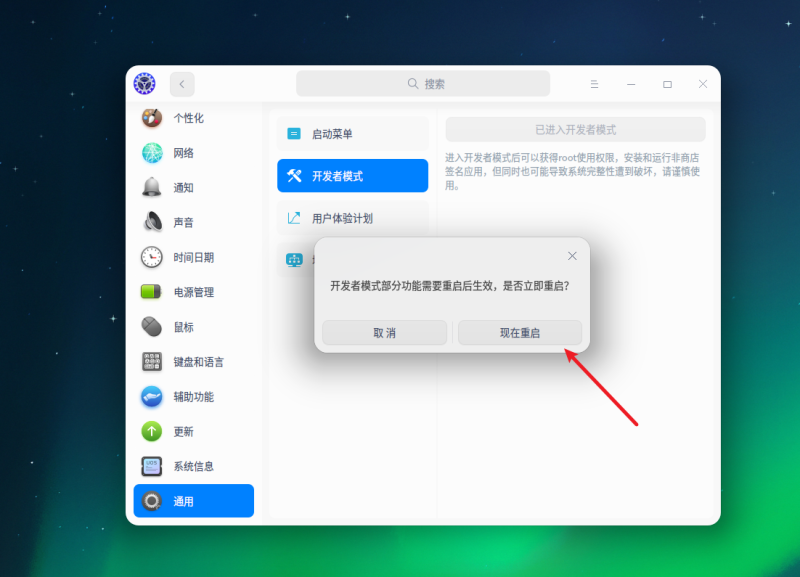Click the 电源管理 battery icon

[151, 292]
